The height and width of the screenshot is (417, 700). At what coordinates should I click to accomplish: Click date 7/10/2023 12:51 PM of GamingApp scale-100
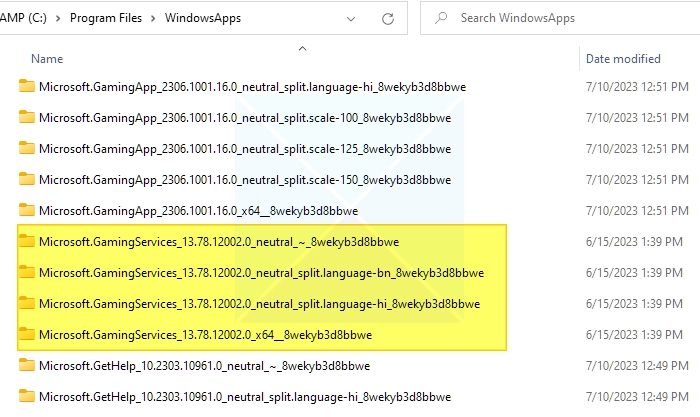(637, 118)
